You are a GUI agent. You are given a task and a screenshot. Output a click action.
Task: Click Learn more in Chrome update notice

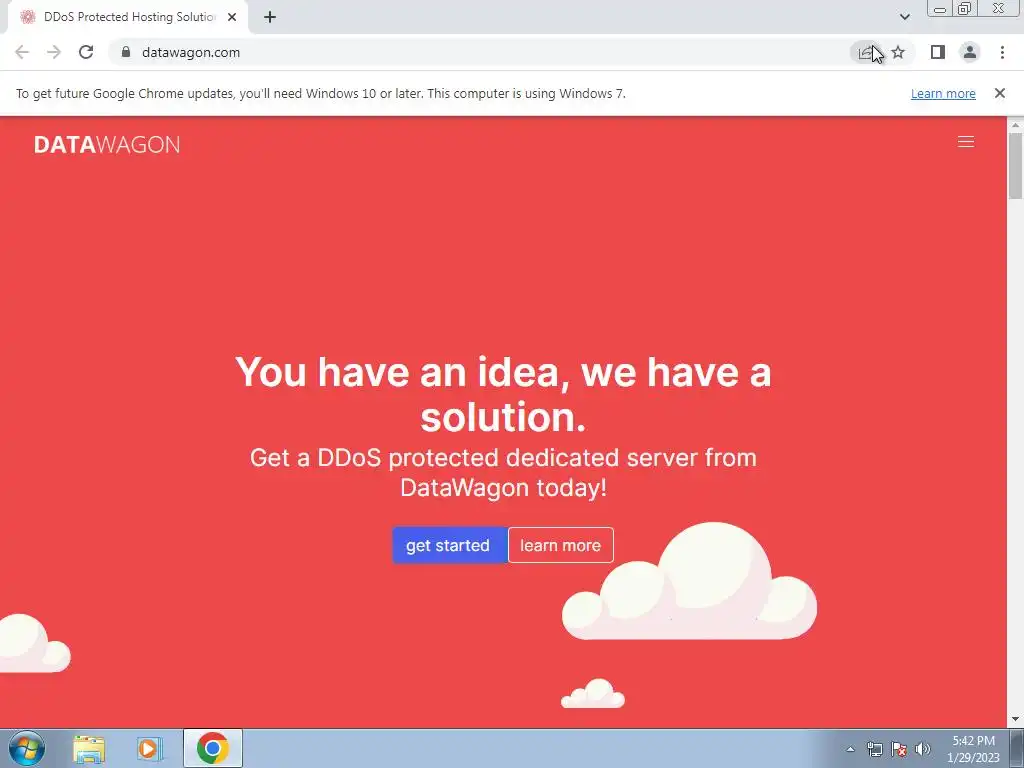(943, 93)
